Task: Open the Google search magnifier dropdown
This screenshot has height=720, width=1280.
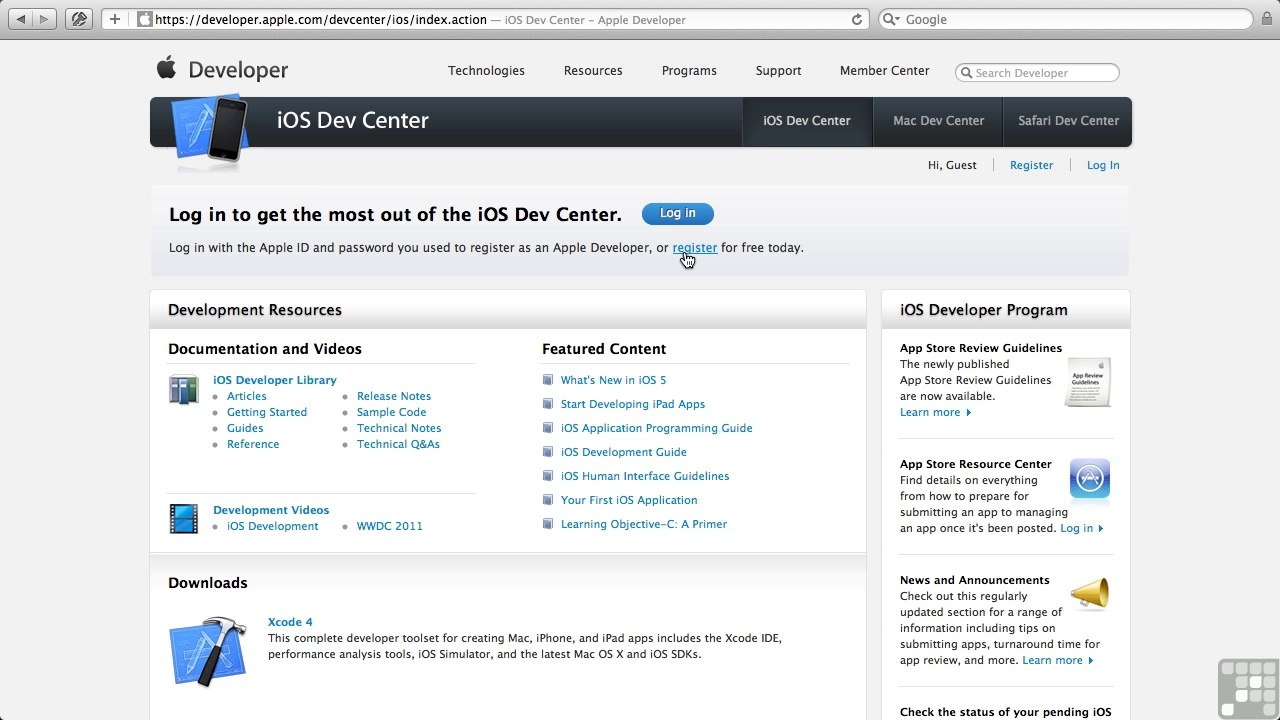Action: pos(891,19)
